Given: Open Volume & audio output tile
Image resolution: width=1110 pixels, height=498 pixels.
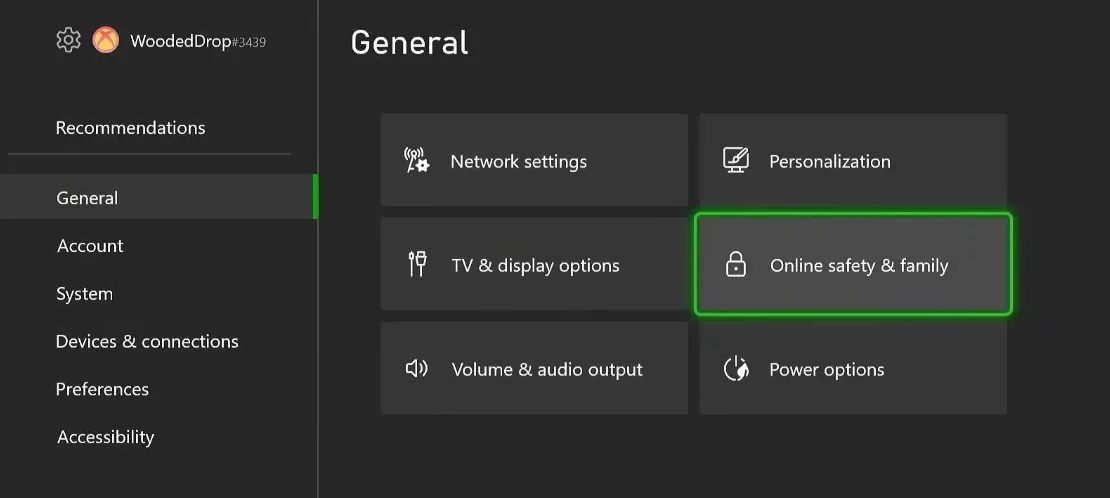Looking at the screenshot, I should coord(534,368).
